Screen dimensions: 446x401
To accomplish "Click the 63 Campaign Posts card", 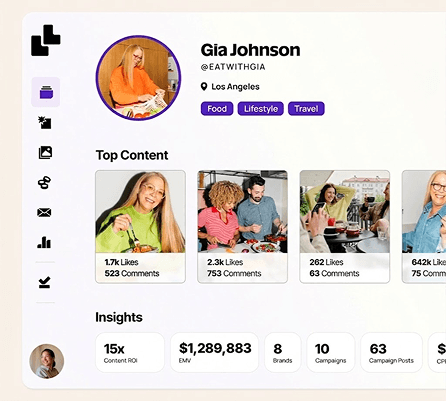I will [391, 352].
